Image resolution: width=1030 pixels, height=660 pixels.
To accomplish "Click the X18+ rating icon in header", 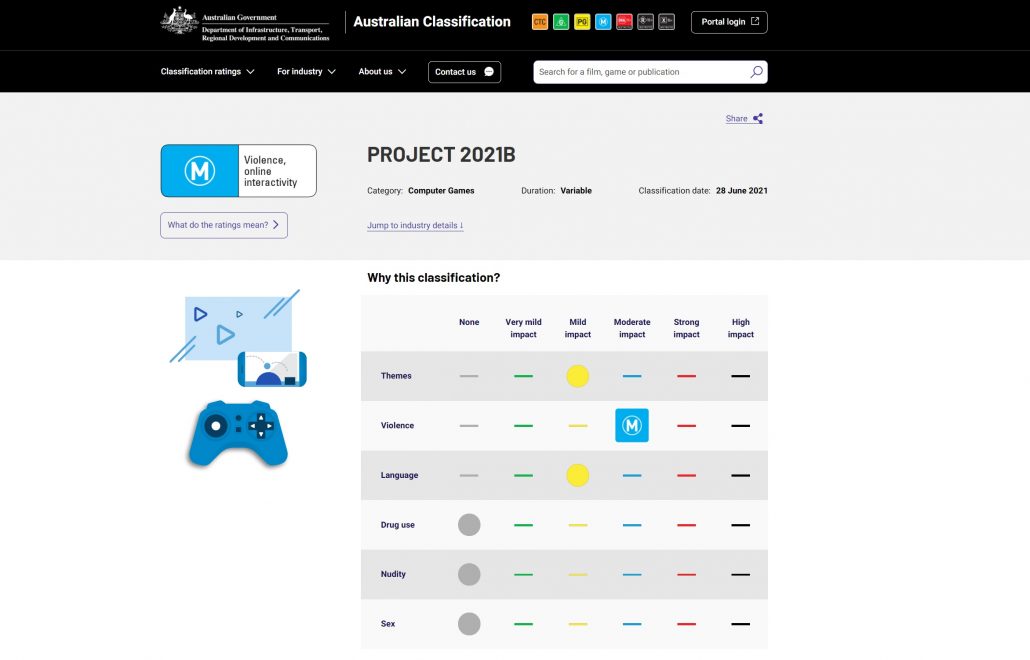I will click(x=666, y=22).
